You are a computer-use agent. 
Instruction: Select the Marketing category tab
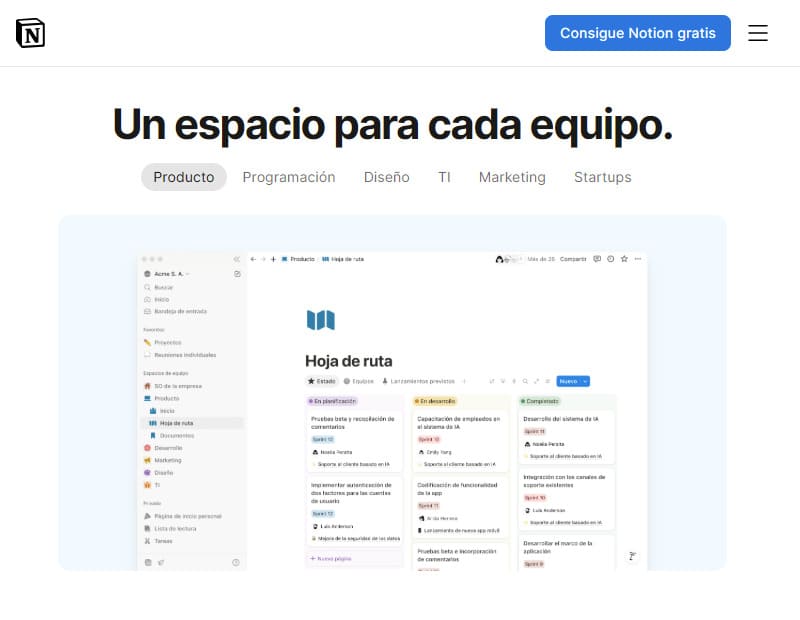512,177
